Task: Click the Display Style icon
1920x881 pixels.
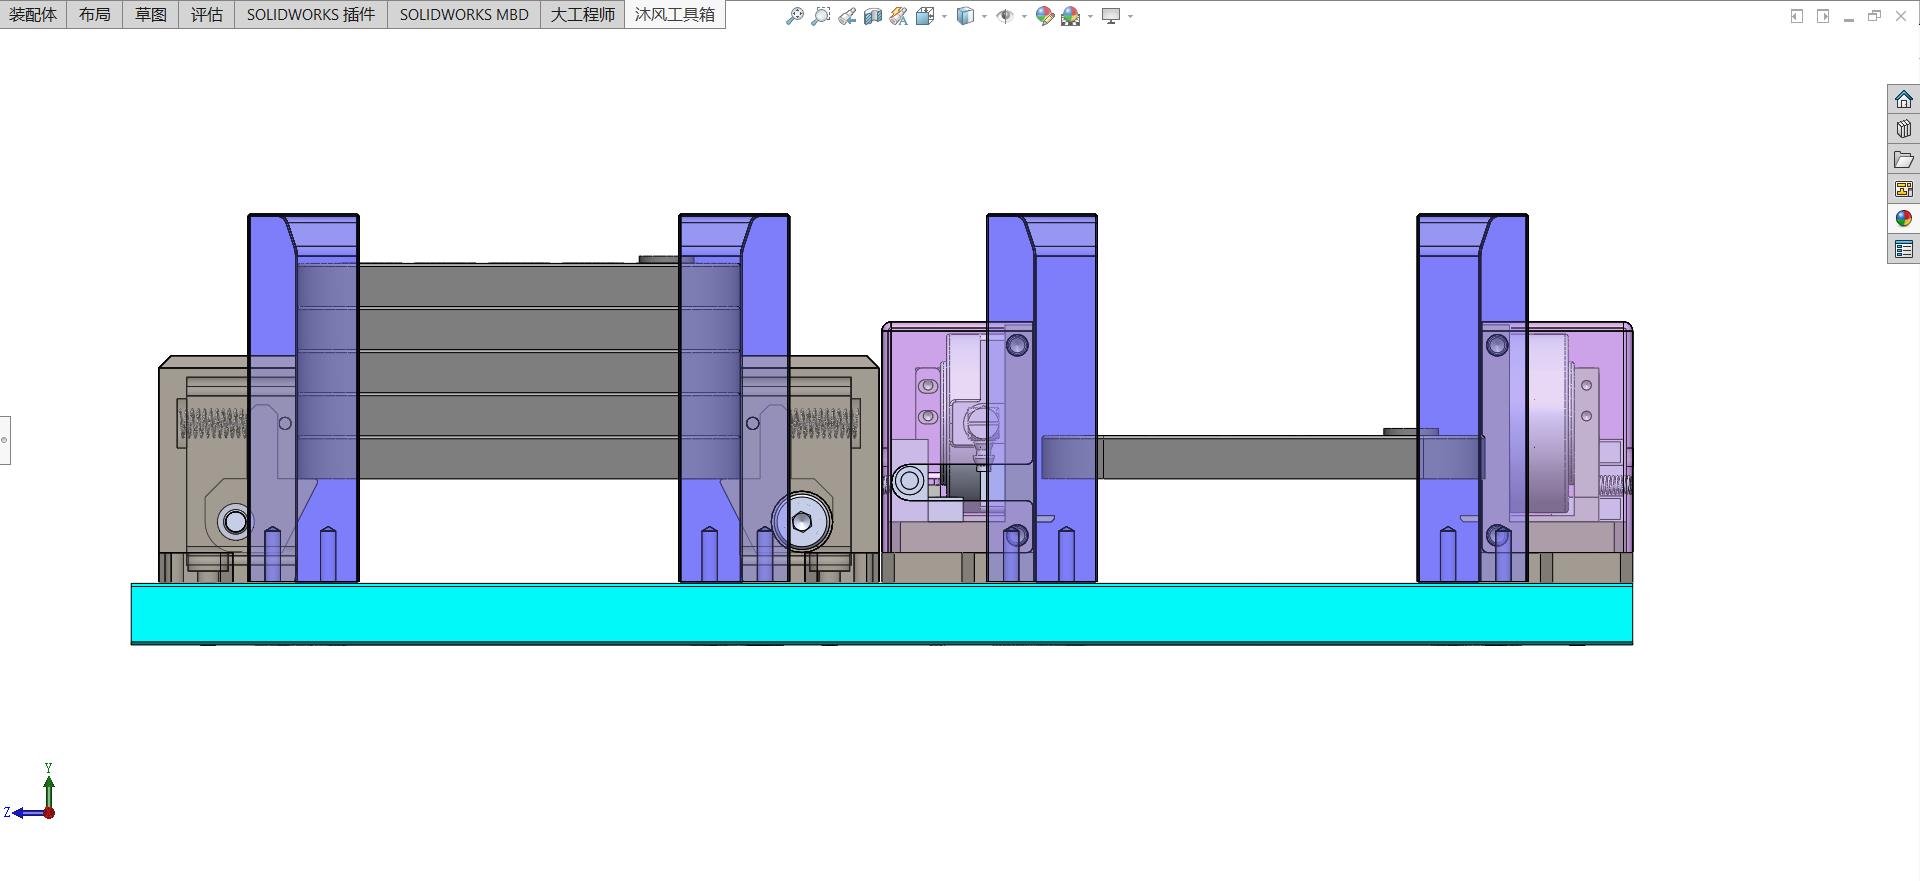Action: [x=965, y=16]
